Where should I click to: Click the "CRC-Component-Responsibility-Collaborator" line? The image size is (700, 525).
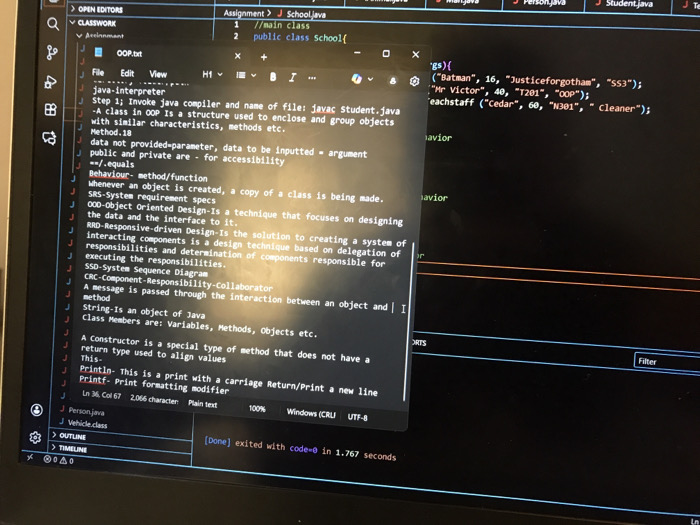coord(178,282)
